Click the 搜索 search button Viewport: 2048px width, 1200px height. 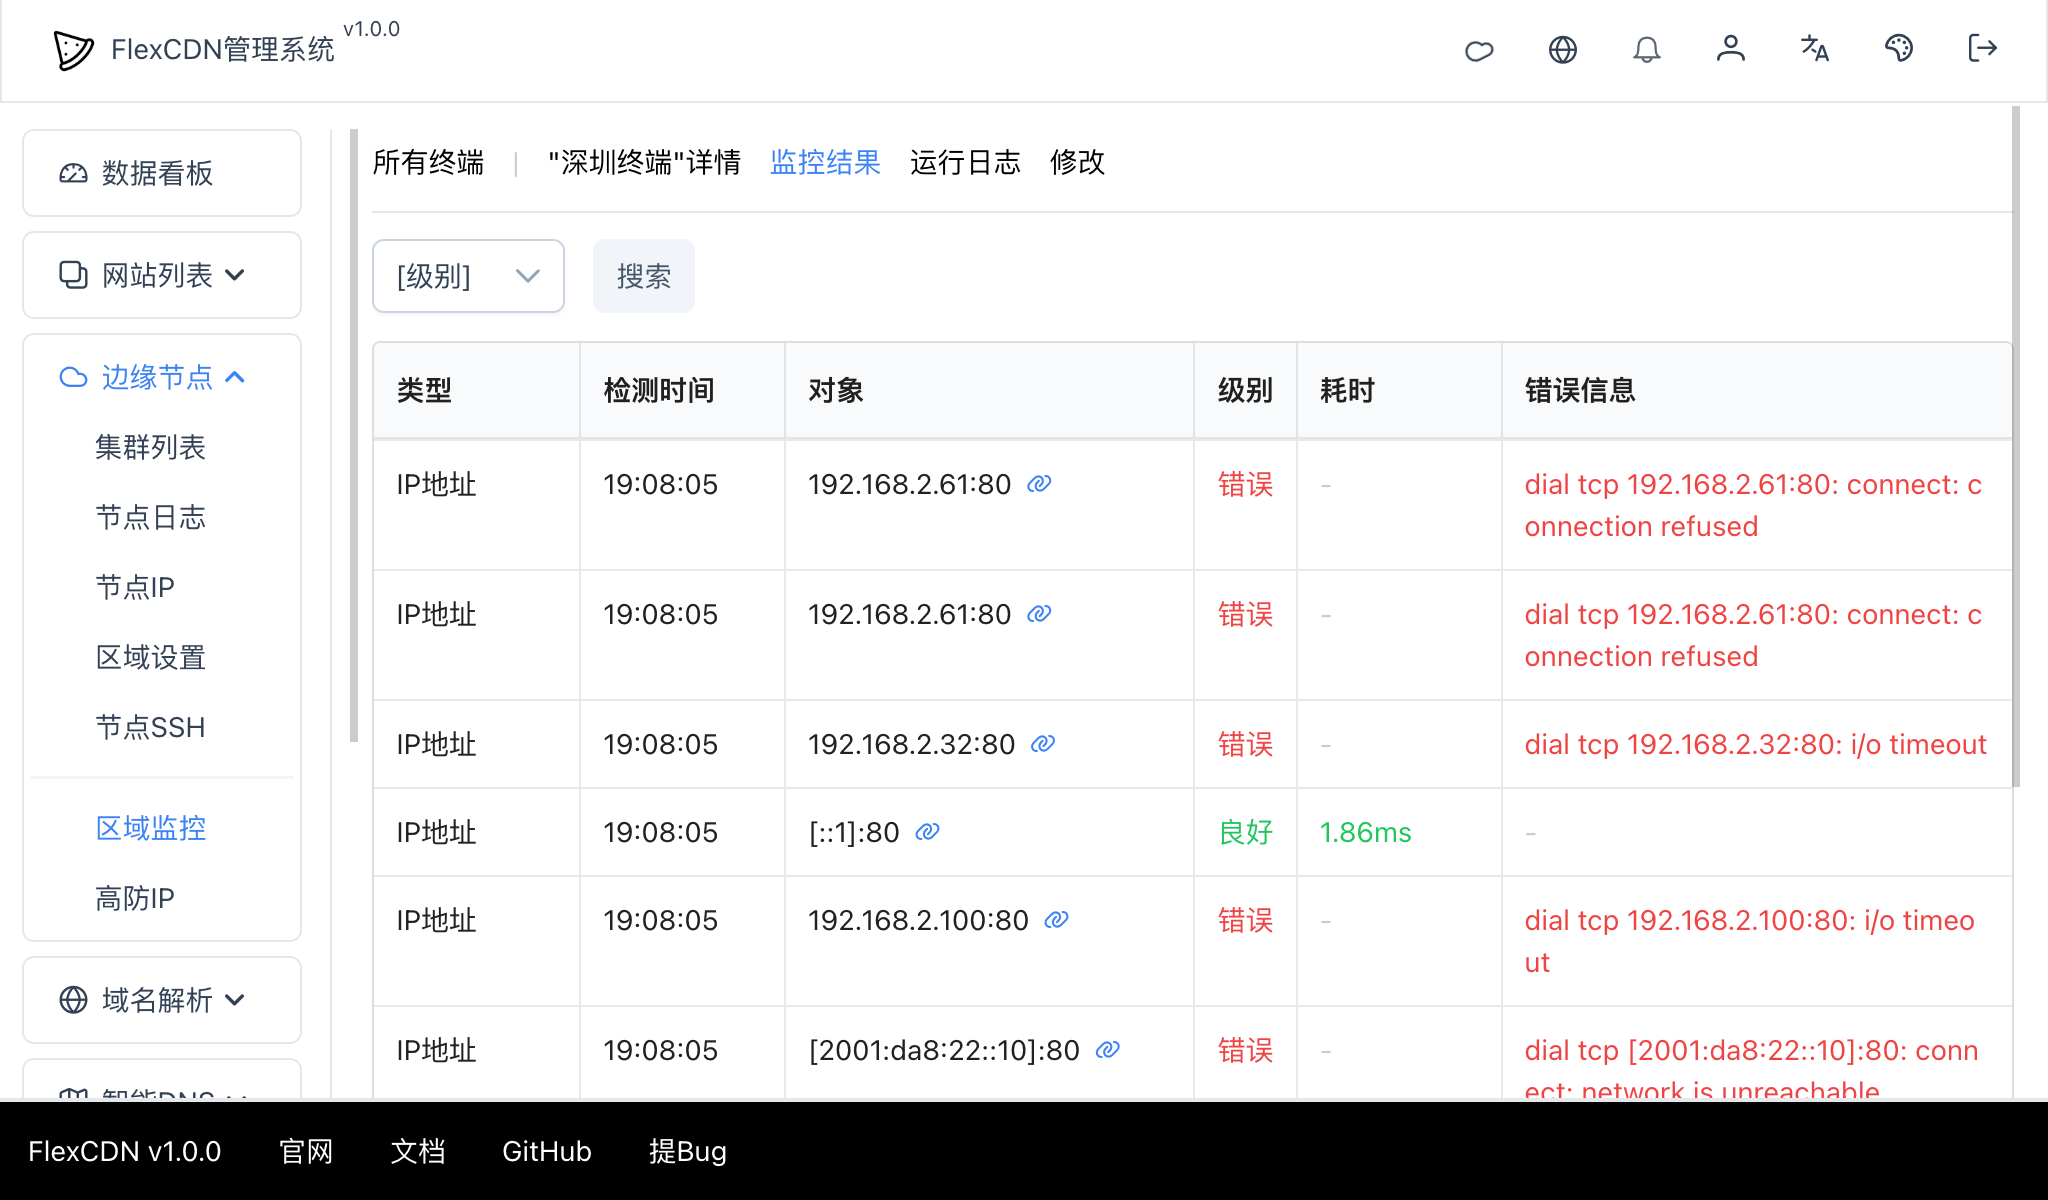[643, 276]
